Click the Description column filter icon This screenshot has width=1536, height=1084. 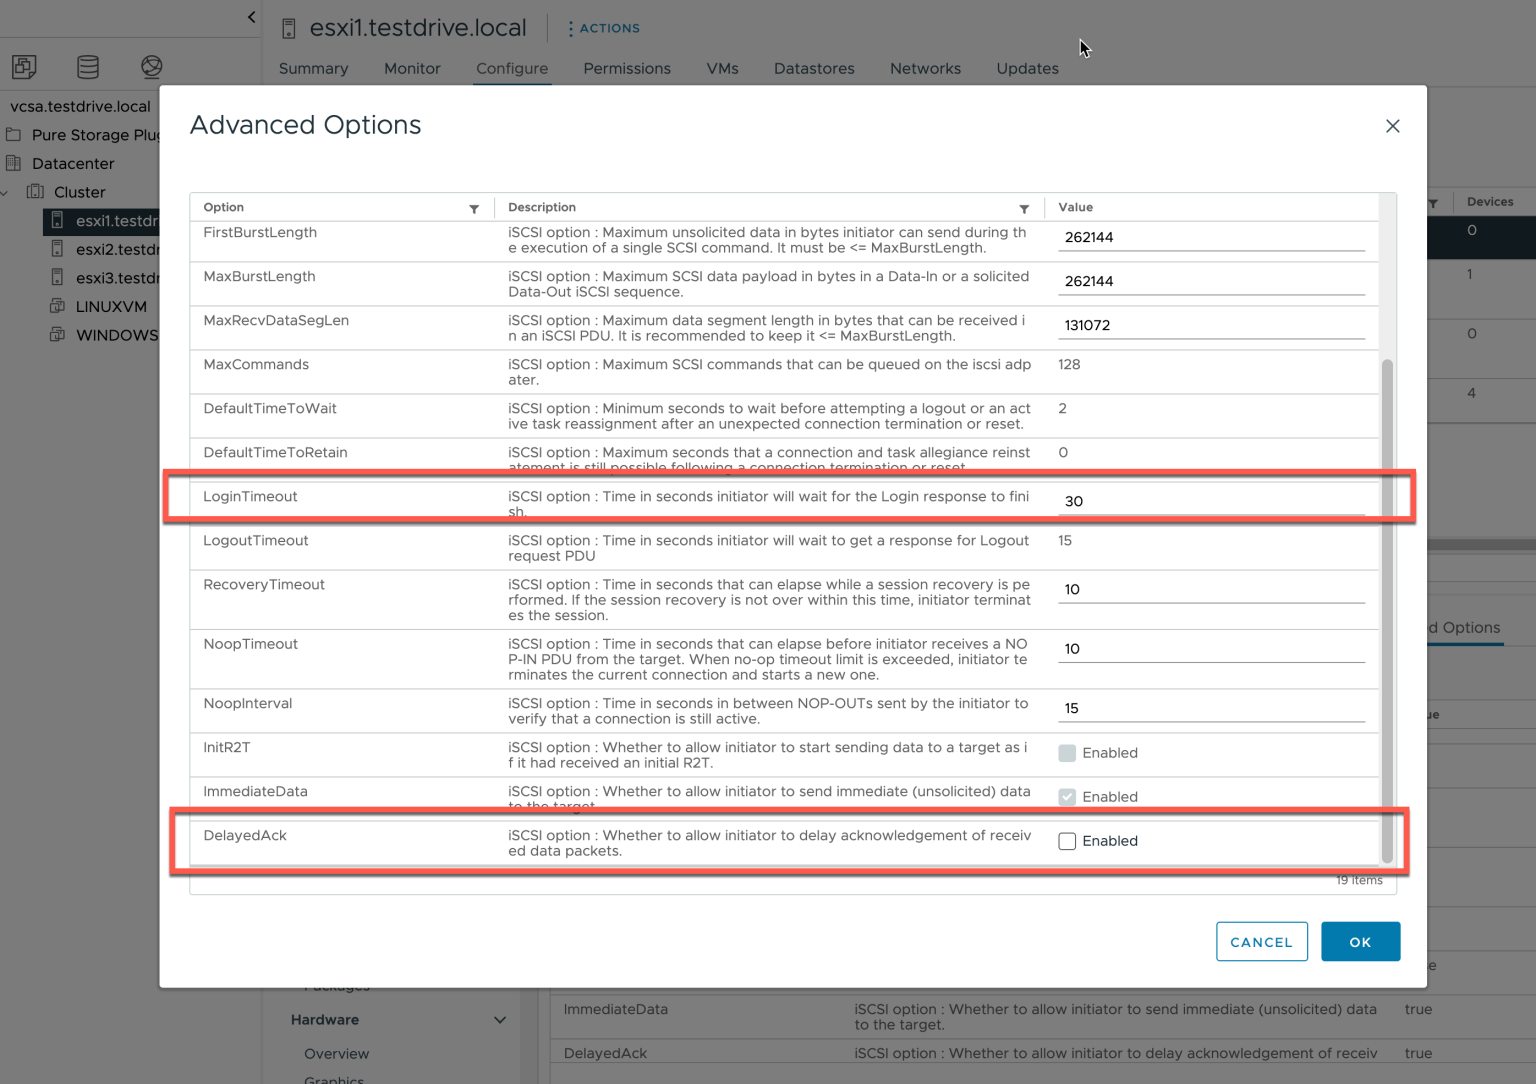[1024, 208]
